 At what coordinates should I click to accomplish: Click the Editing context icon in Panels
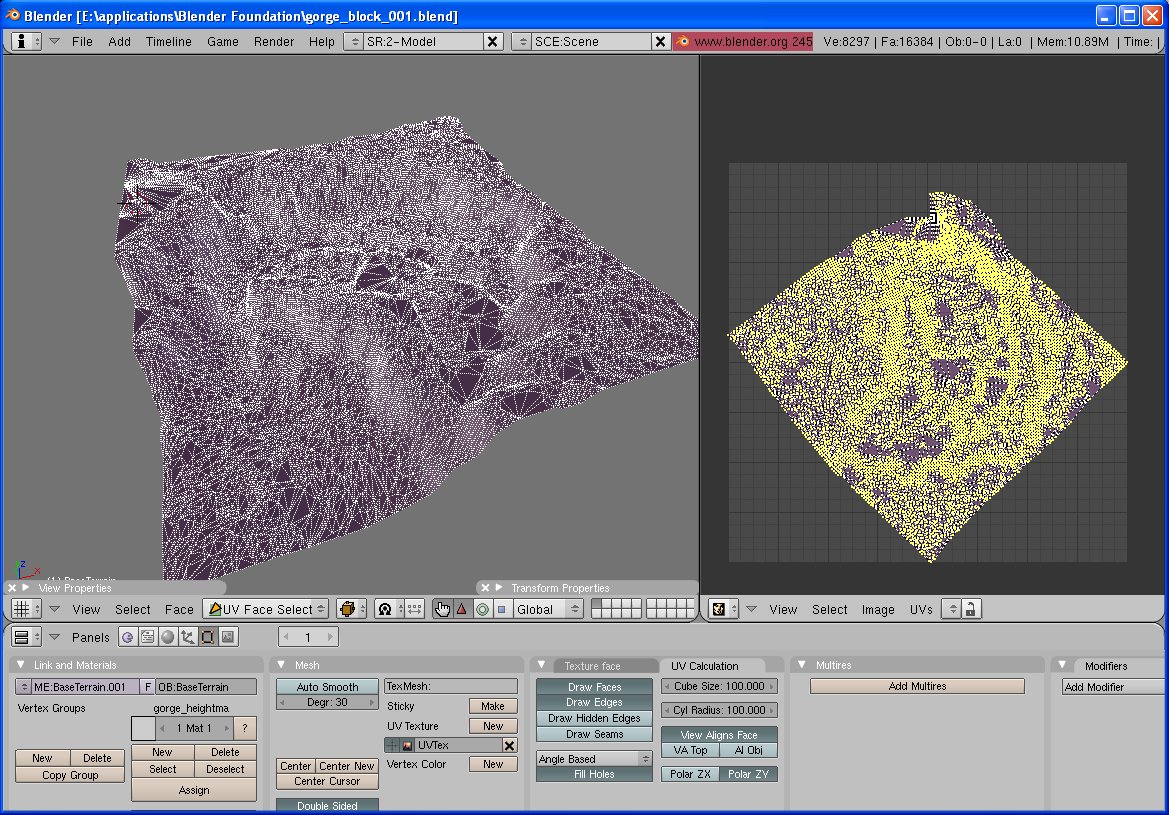tap(208, 637)
